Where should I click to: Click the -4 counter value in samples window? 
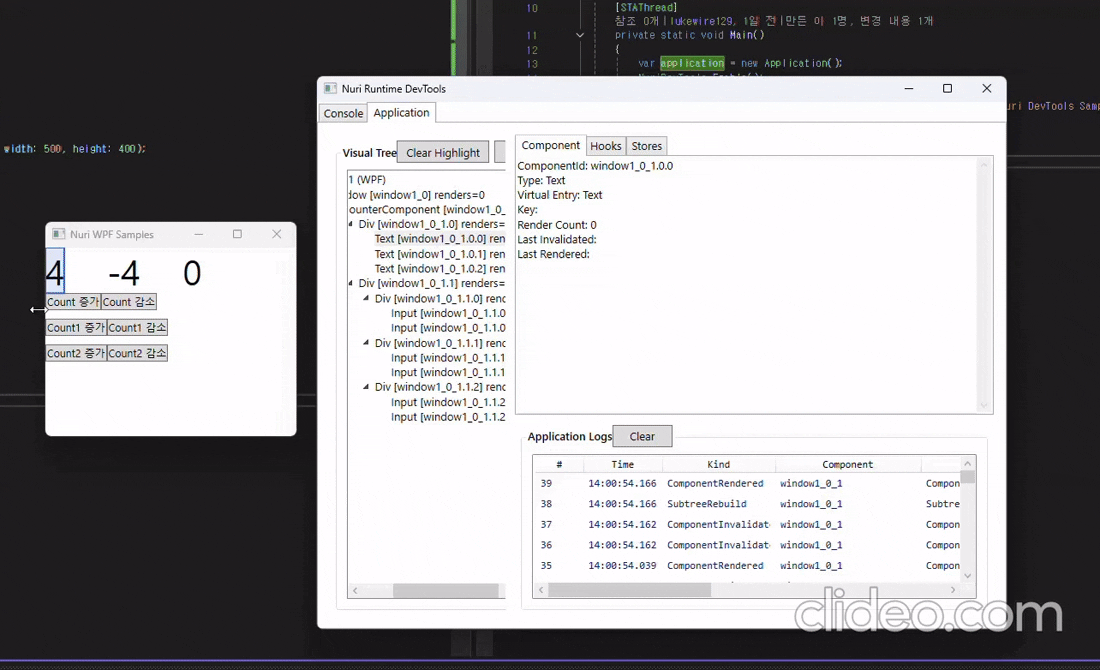click(123, 273)
